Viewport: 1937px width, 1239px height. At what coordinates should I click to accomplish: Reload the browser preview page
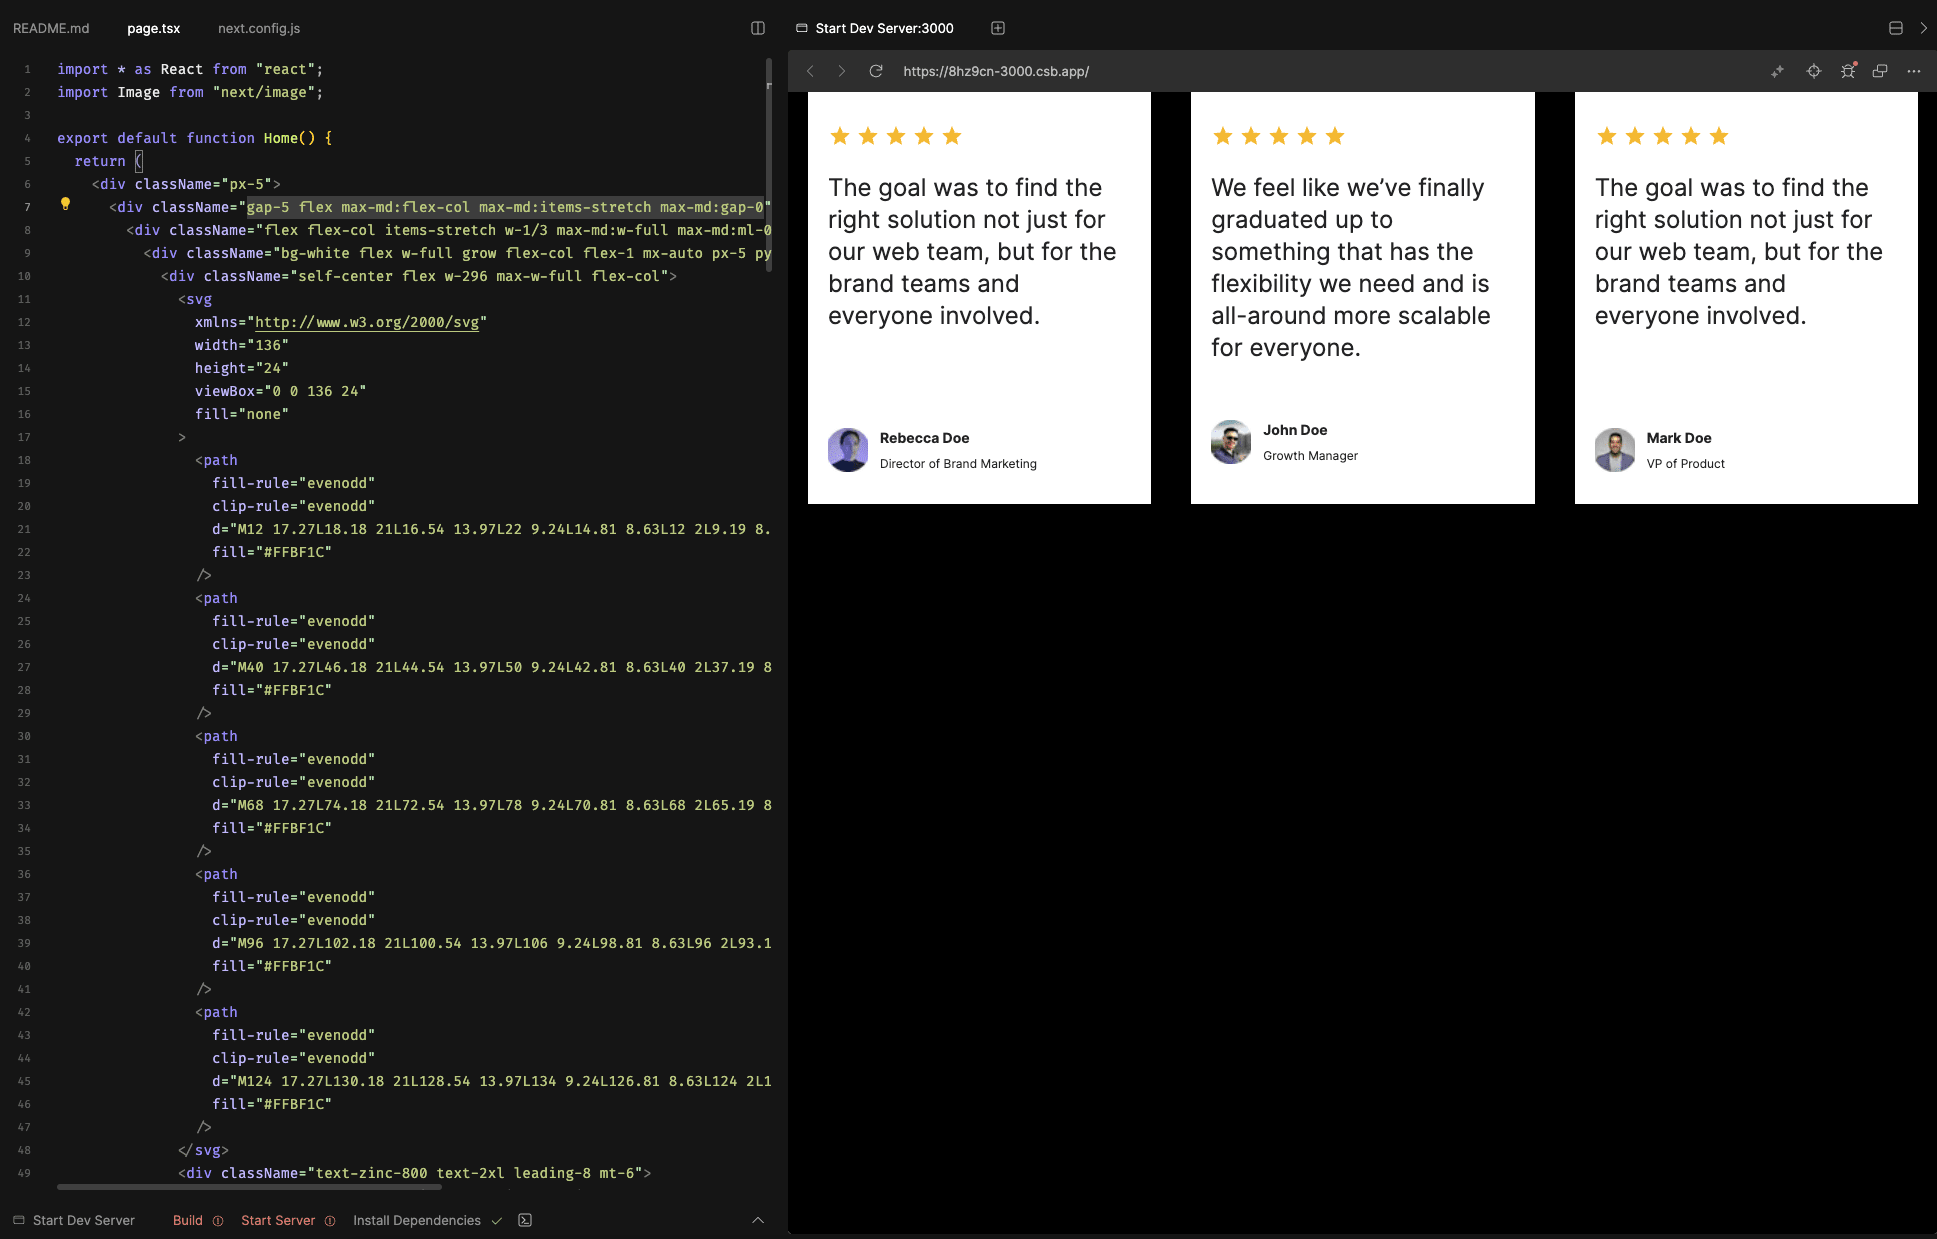coord(876,71)
